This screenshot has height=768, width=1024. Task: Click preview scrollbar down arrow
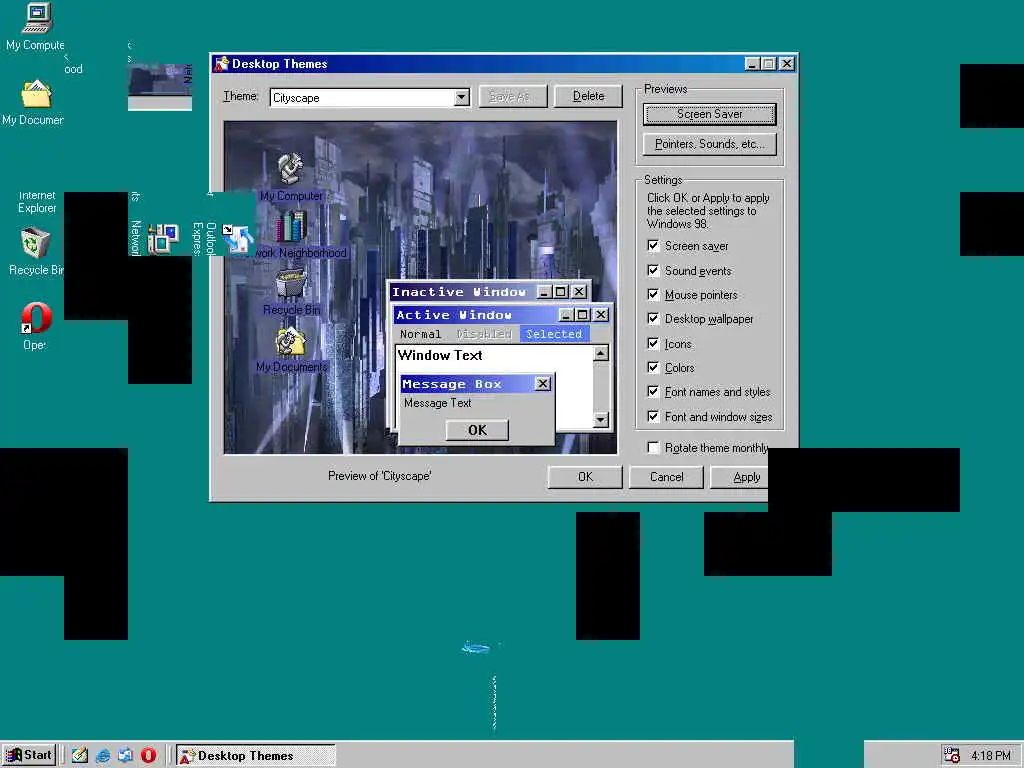[601, 419]
